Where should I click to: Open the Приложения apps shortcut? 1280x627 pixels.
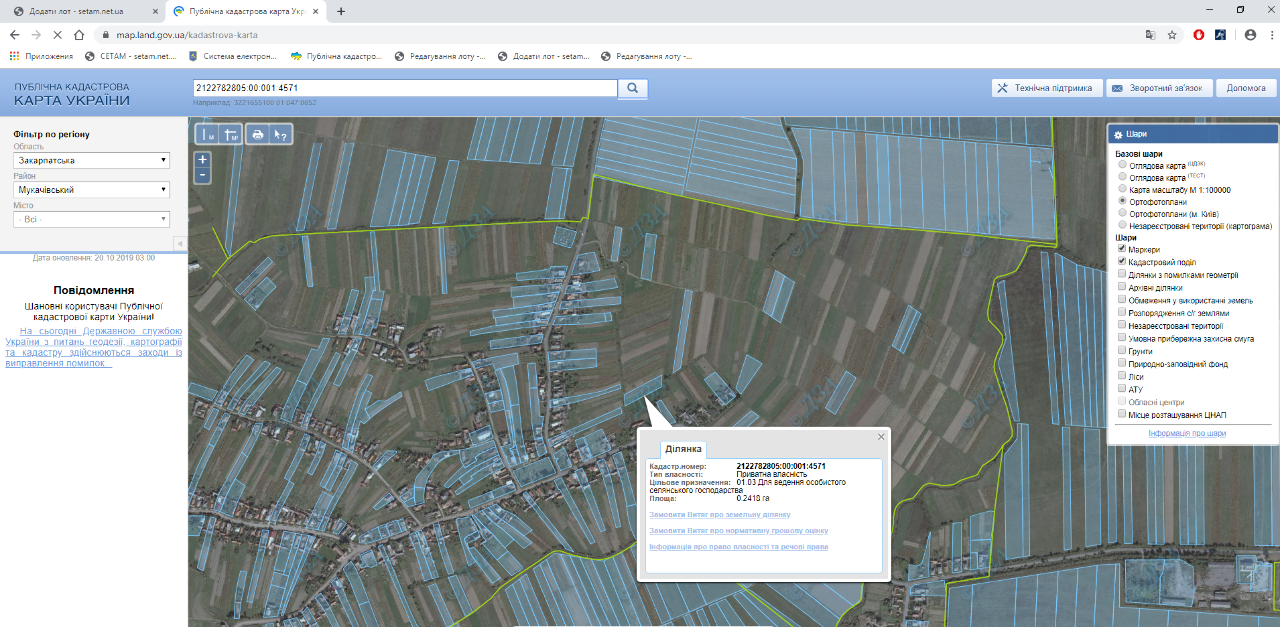[42, 56]
